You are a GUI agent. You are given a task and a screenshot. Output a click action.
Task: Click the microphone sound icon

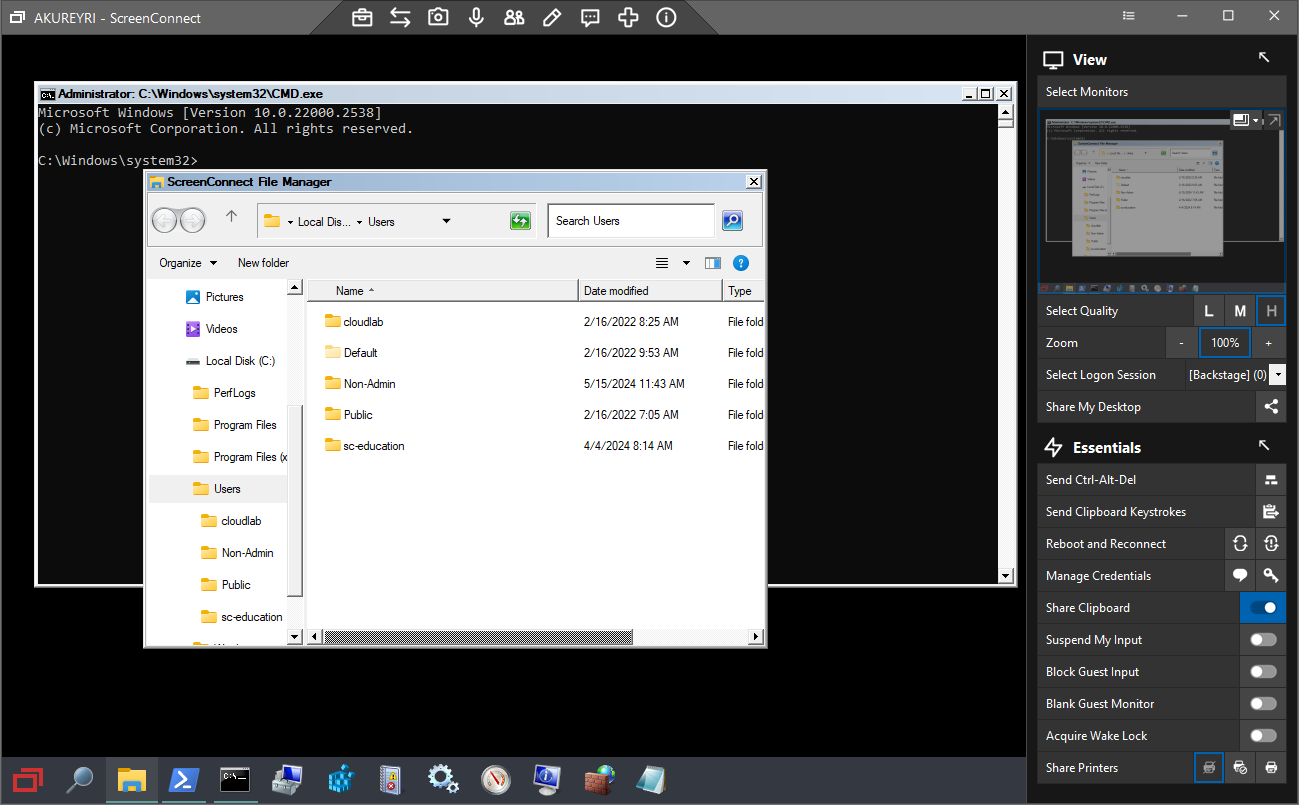pyautogui.click(x=476, y=17)
